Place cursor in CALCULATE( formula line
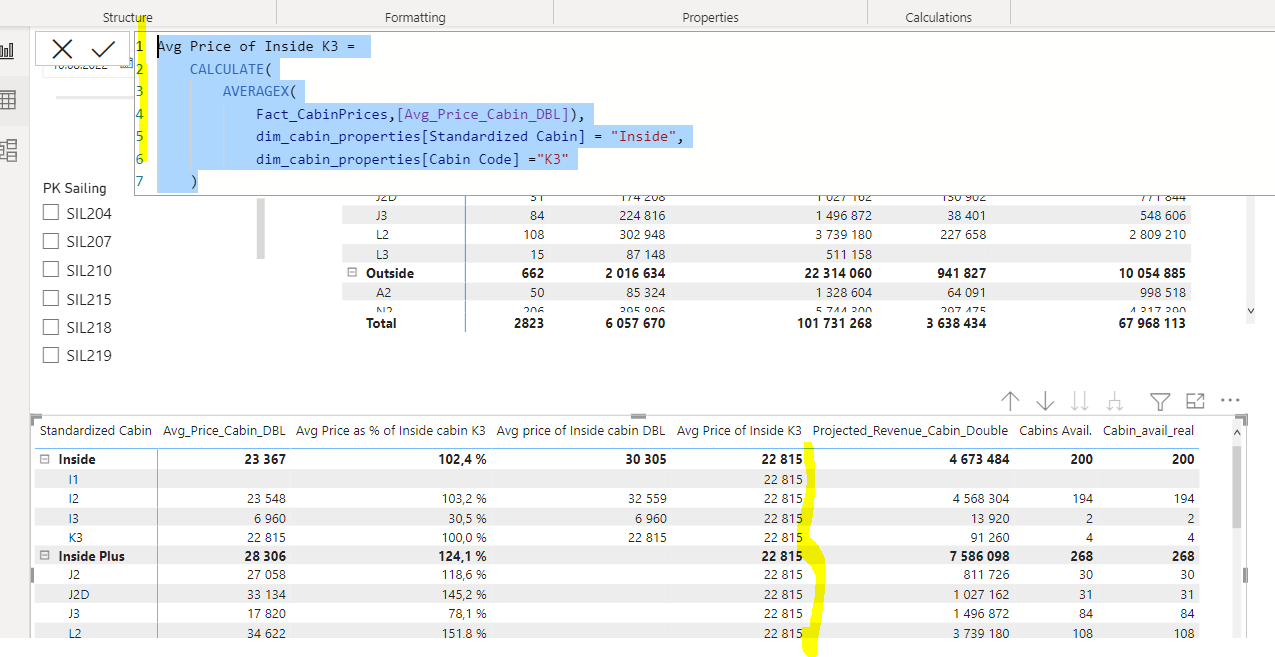Screen dimensions: 1275x657 tap(230, 69)
